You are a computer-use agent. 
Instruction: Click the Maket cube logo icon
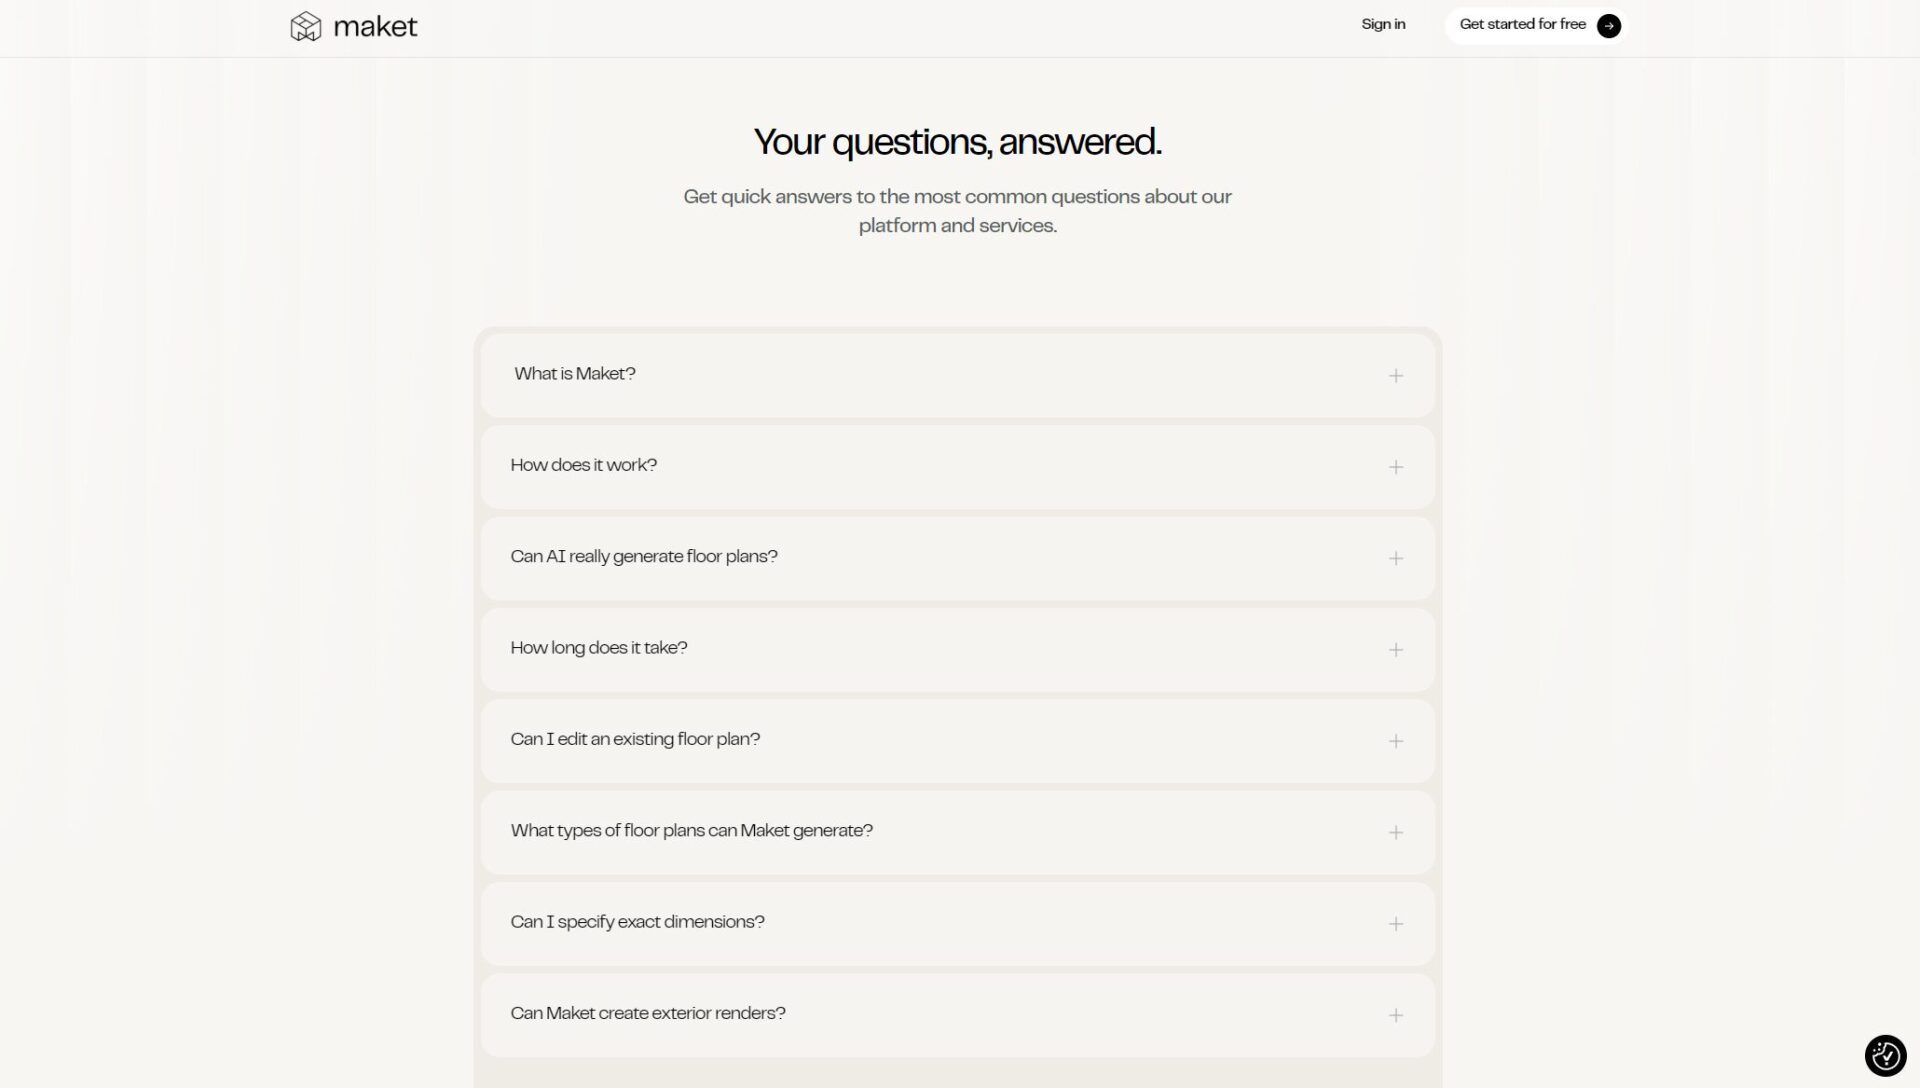coord(305,26)
